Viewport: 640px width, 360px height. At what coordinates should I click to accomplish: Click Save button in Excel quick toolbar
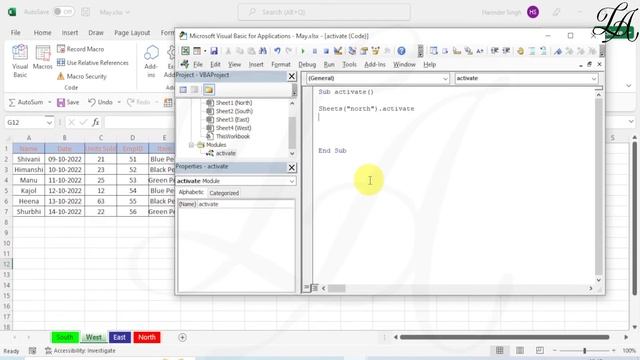(x=68, y=102)
